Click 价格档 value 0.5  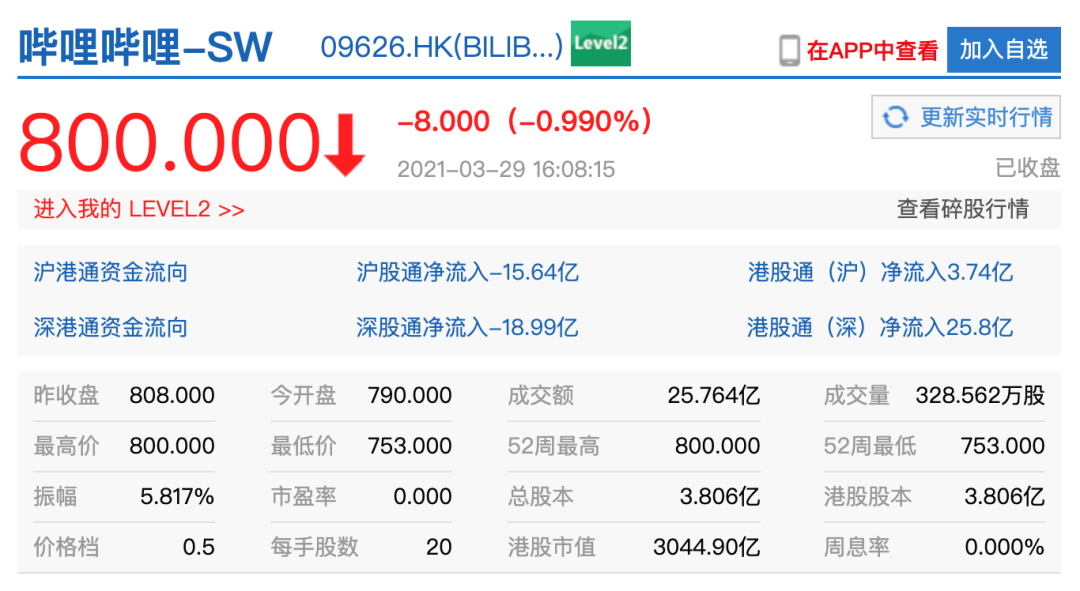[x=198, y=547]
